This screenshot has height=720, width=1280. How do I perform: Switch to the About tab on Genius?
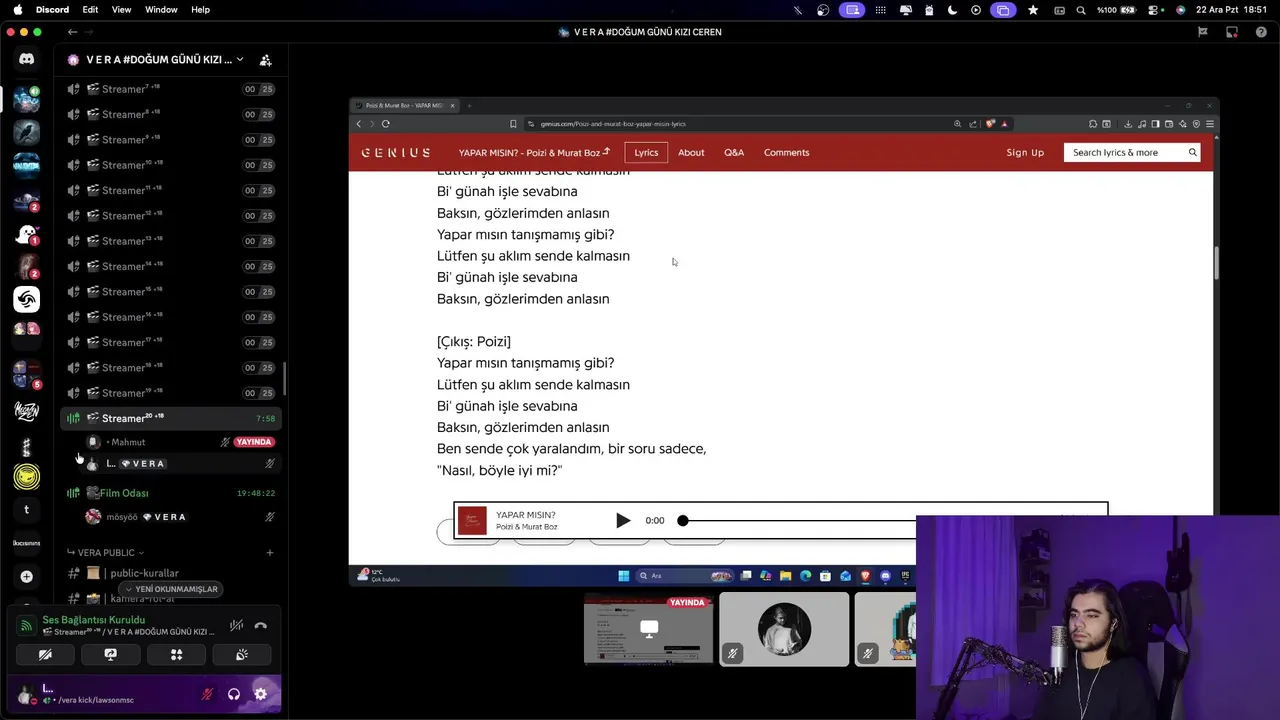[691, 152]
